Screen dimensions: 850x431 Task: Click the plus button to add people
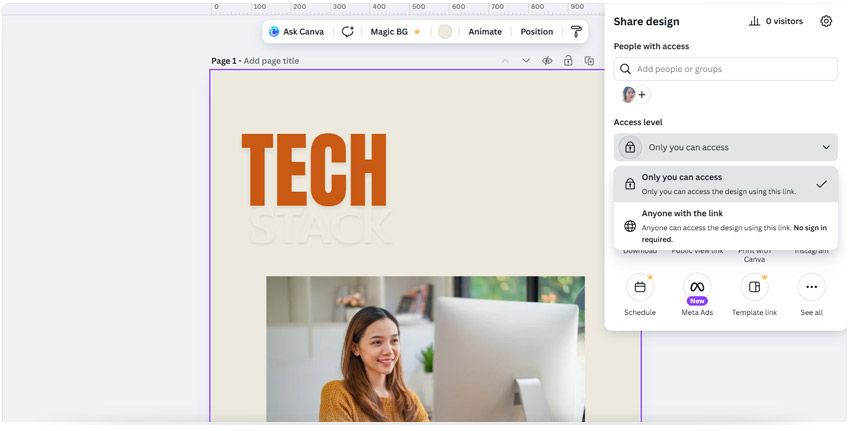642,95
